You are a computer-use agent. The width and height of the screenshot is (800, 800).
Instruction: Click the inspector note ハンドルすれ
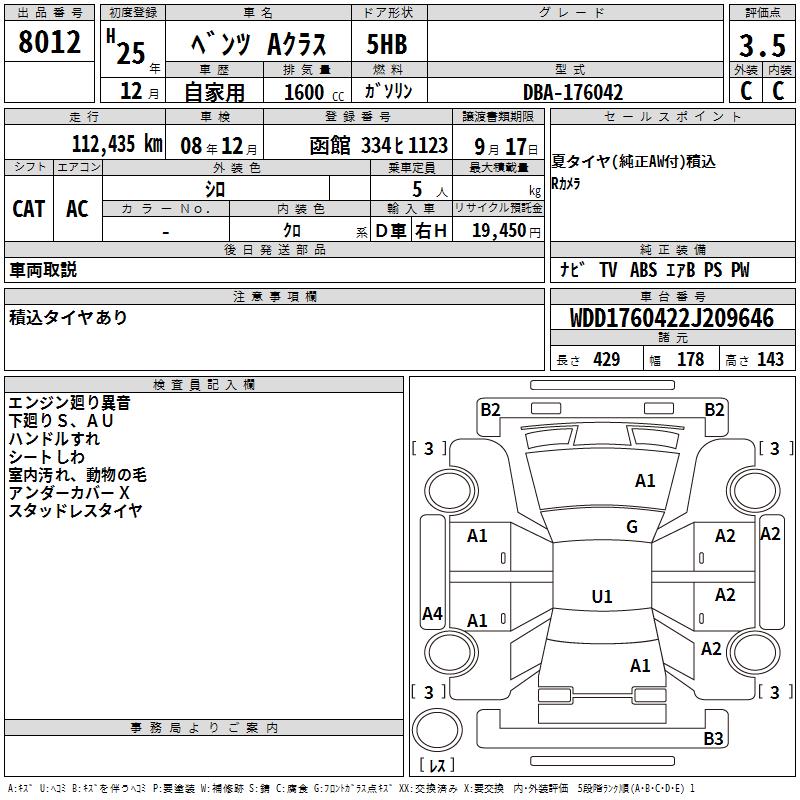pos(54,439)
